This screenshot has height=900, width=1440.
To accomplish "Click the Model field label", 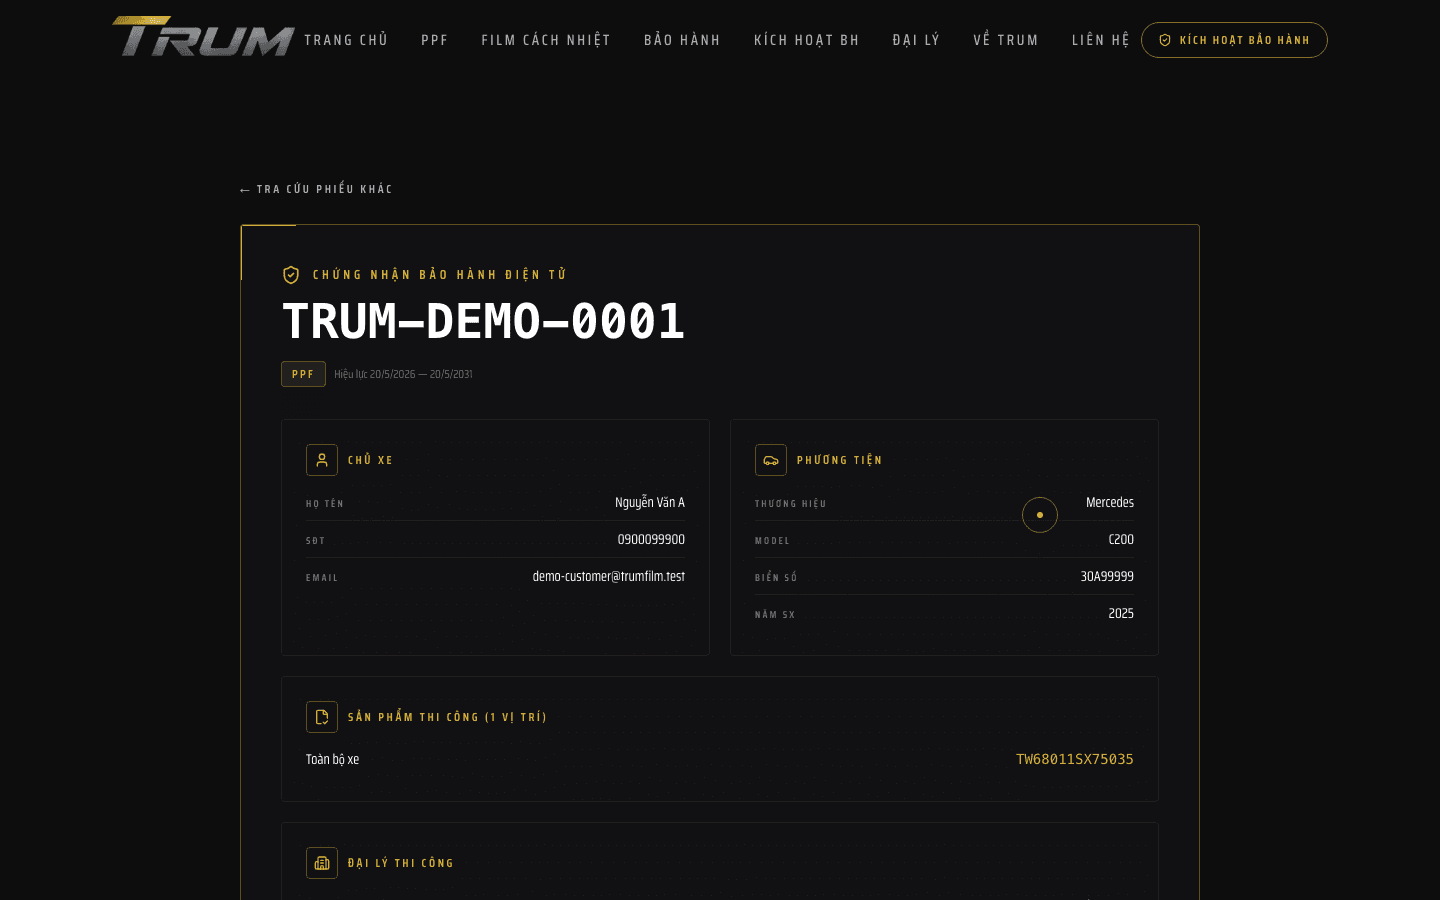I will pos(773,541).
